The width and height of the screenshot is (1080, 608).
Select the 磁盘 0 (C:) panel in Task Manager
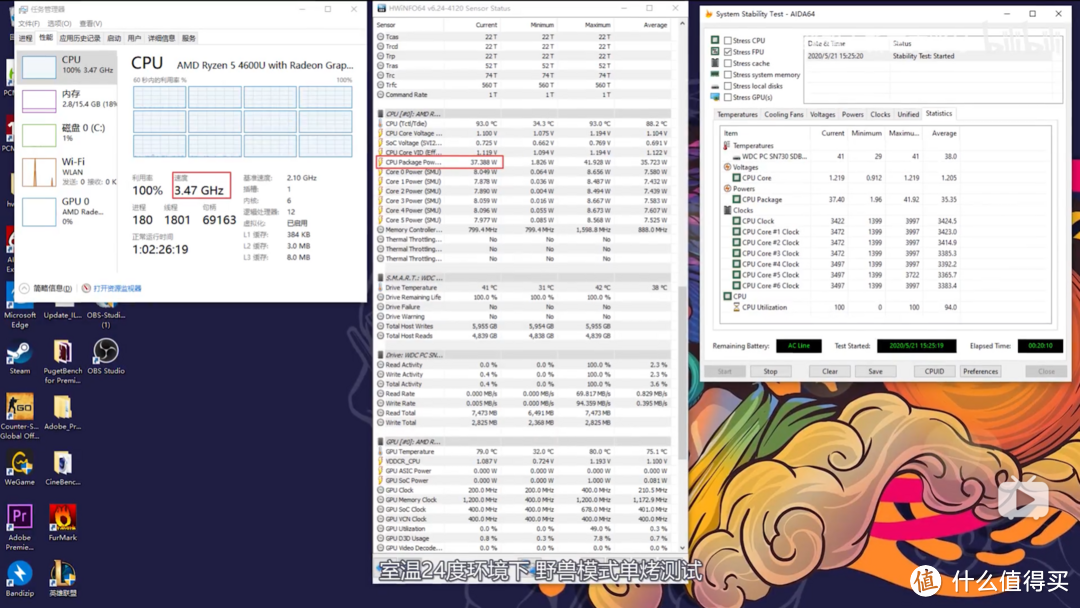point(68,134)
